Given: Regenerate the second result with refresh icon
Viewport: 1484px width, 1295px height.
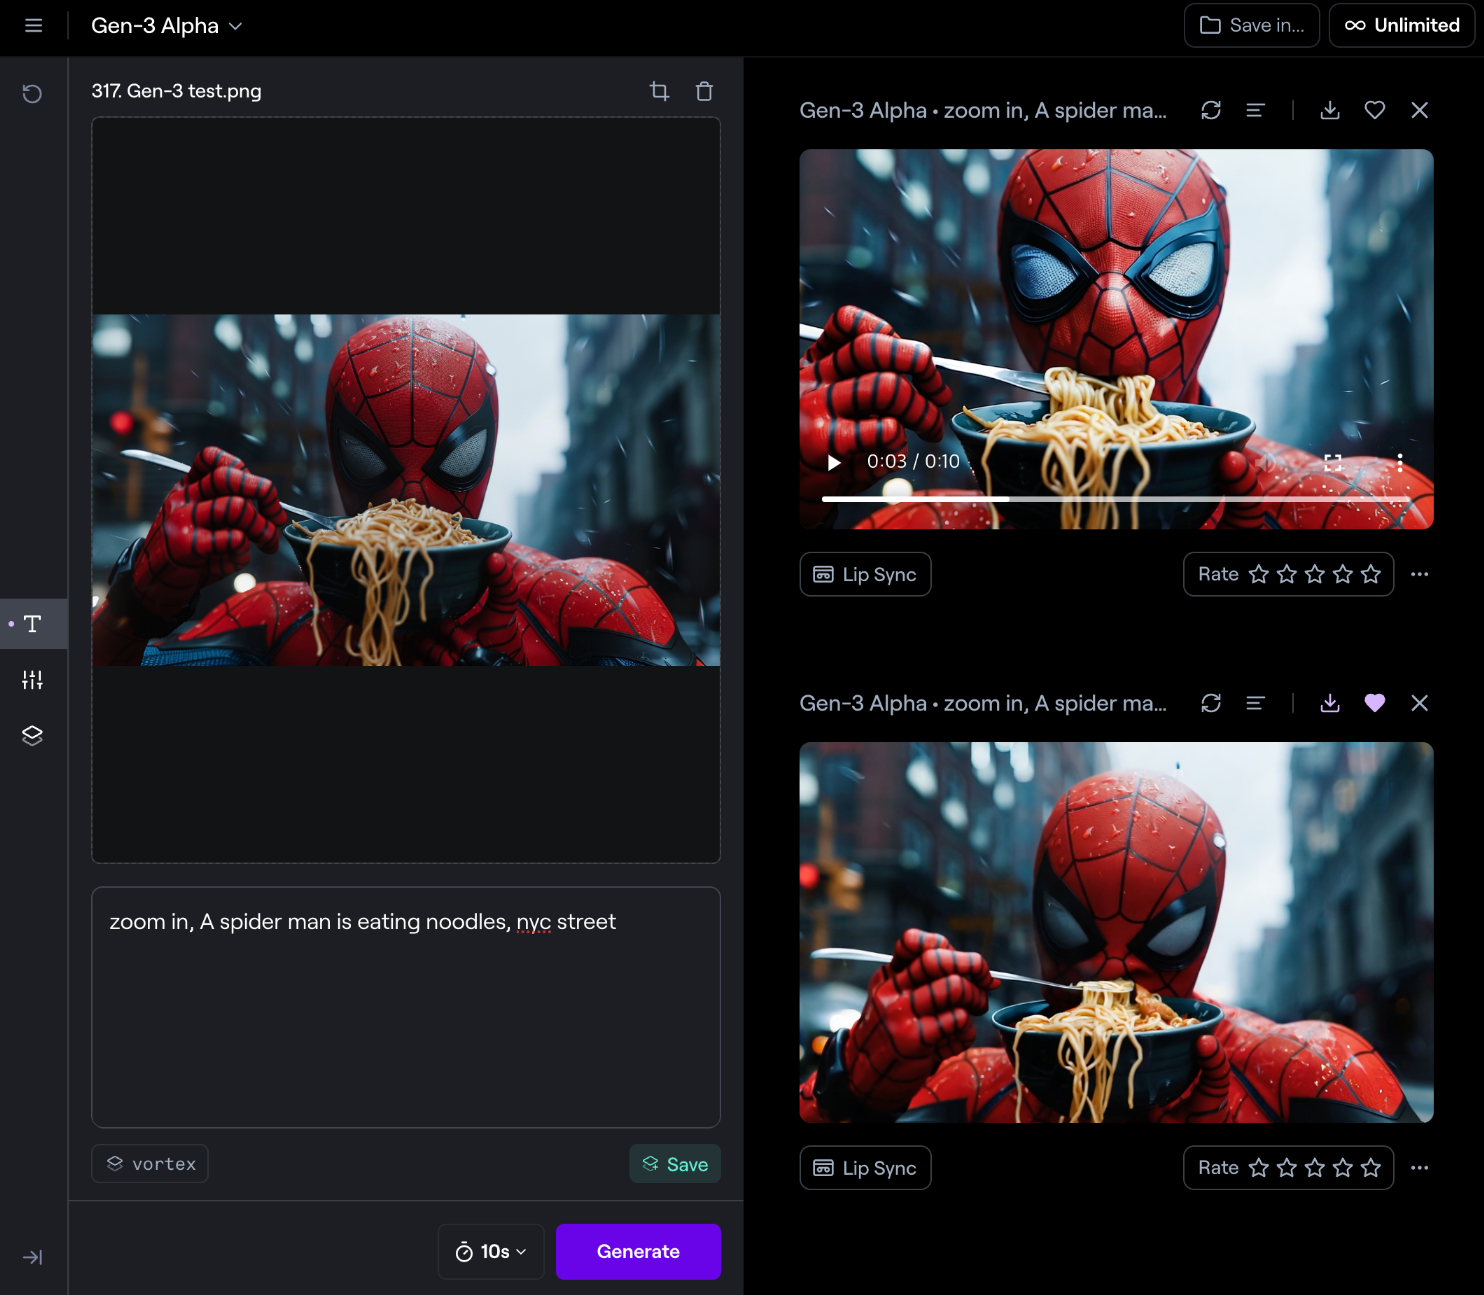Looking at the screenshot, I should (x=1211, y=703).
